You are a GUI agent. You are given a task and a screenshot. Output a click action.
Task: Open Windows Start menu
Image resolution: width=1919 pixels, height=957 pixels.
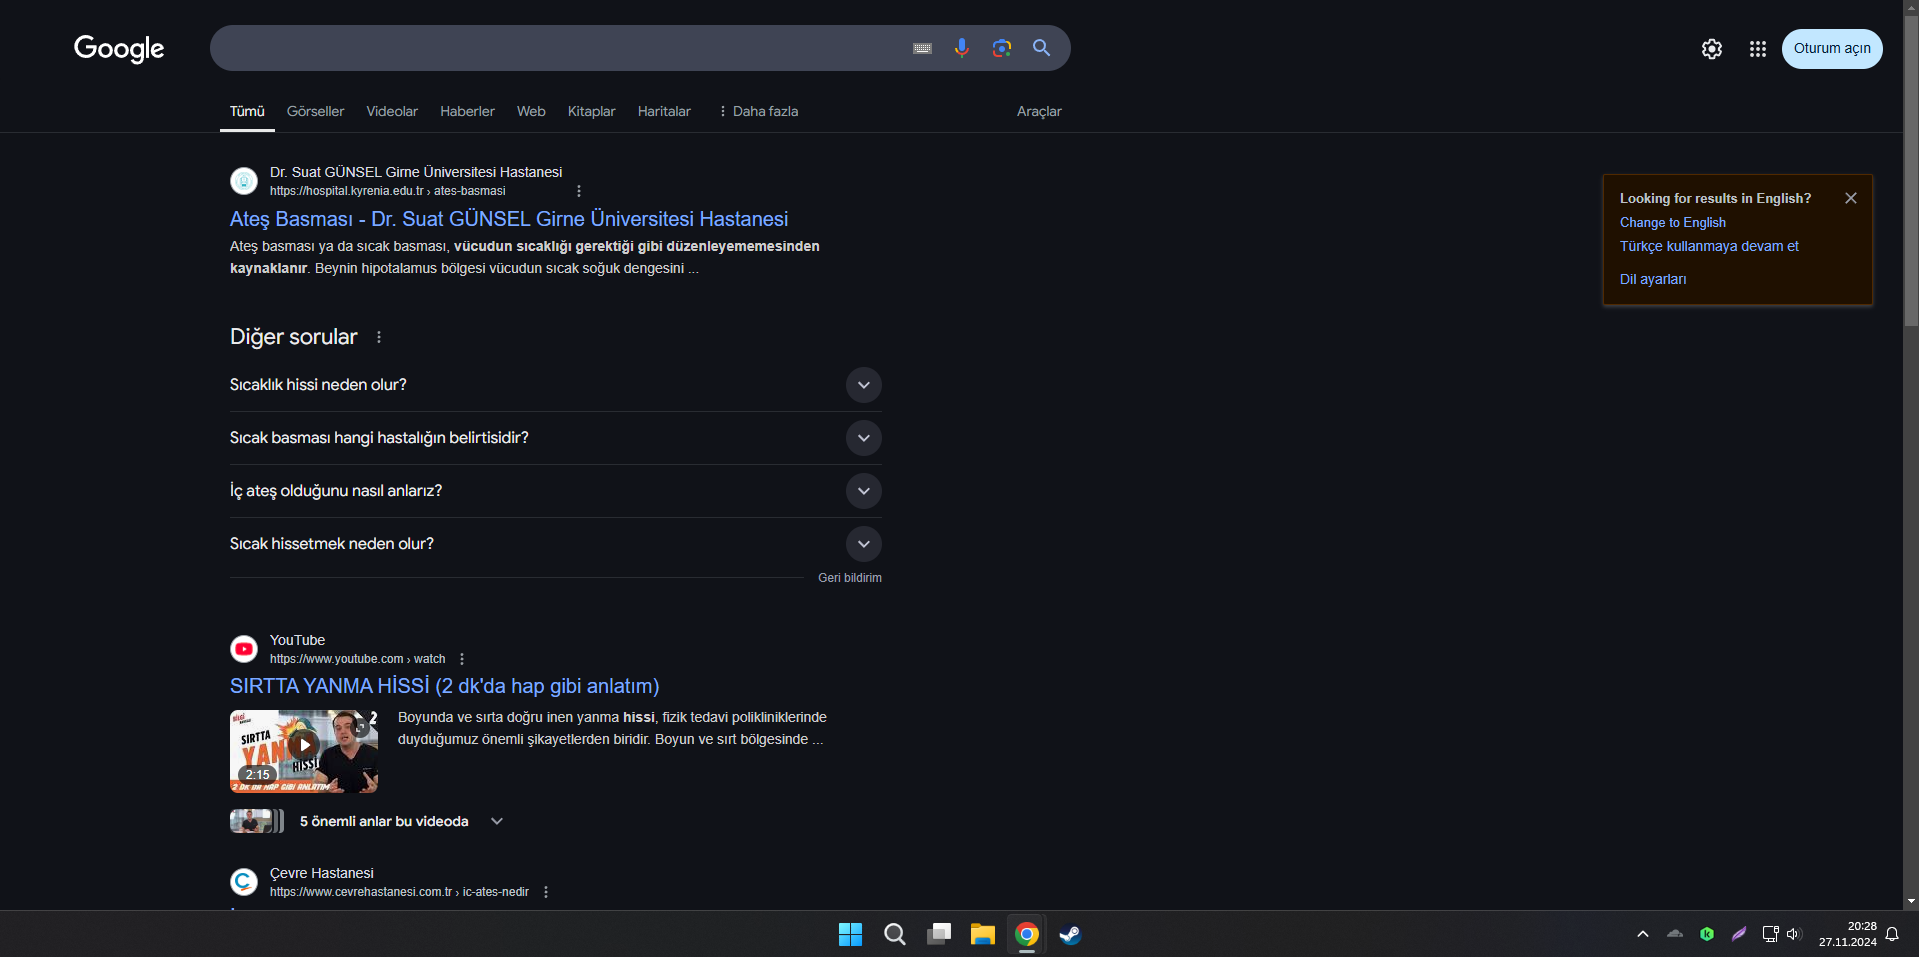[850, 934]
